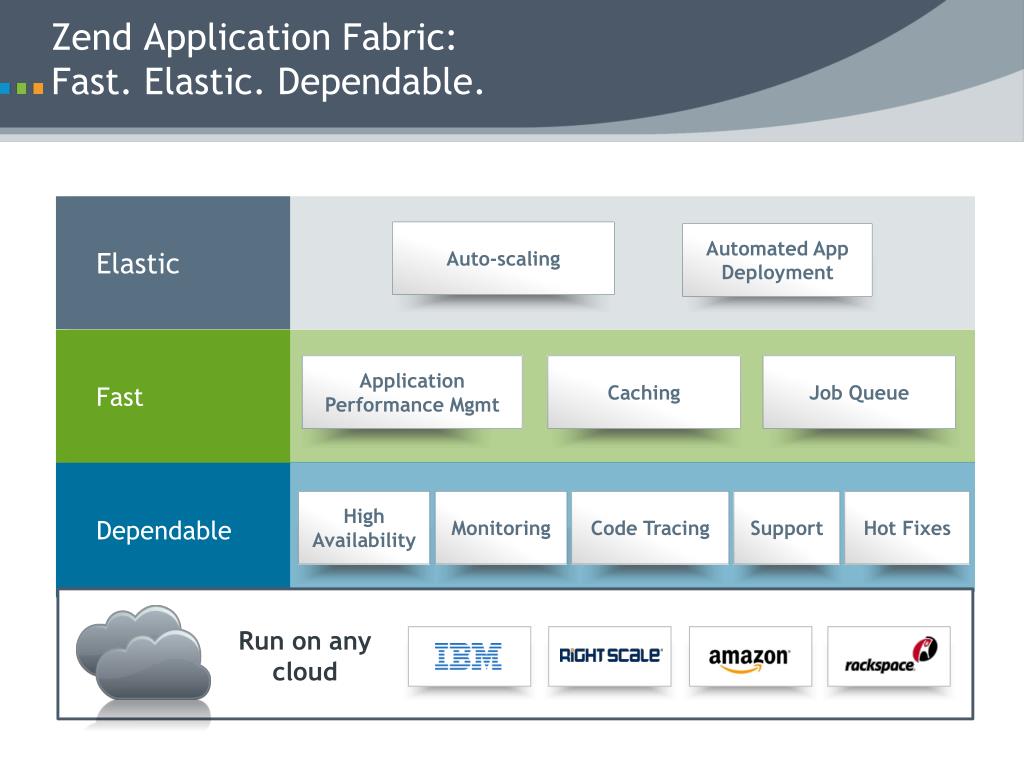
Task: Click the 'Zend Application Fabric:' title line
Action: (253, 38)
